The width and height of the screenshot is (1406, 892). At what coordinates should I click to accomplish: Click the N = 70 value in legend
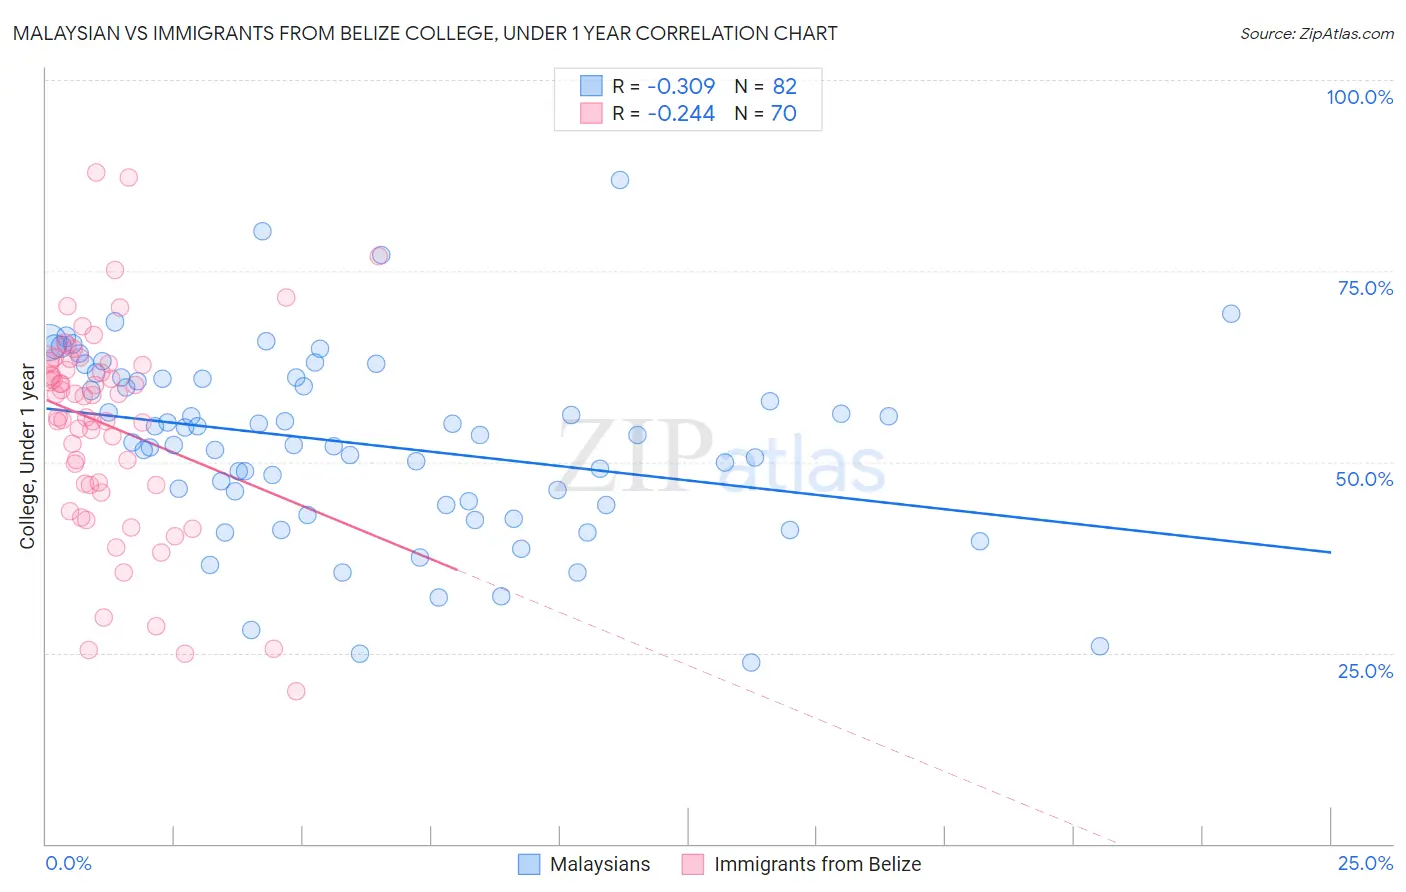point(765,113)
